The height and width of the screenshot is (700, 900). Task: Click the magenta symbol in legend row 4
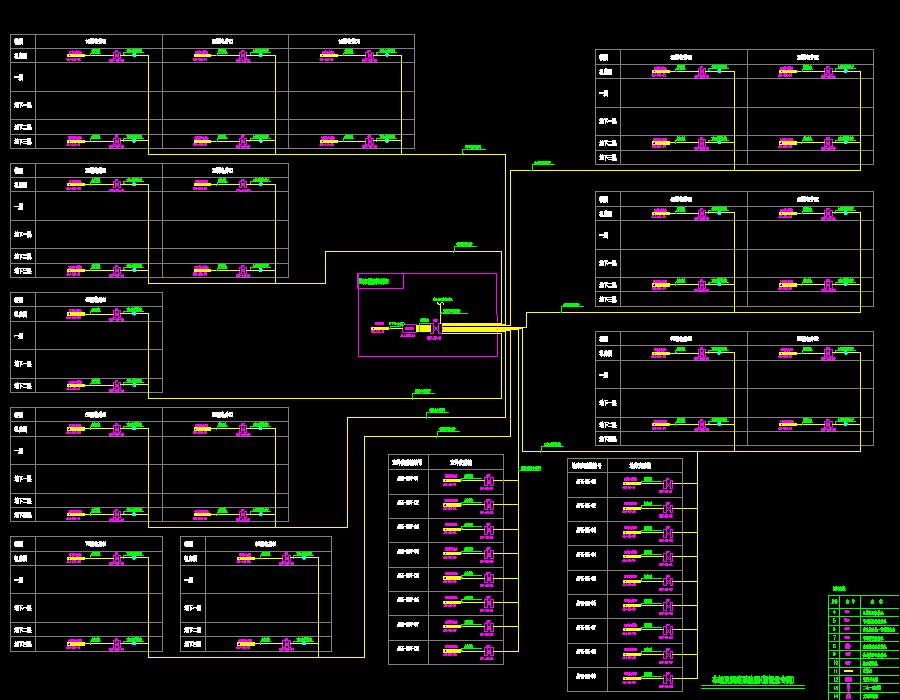point(847,612)
